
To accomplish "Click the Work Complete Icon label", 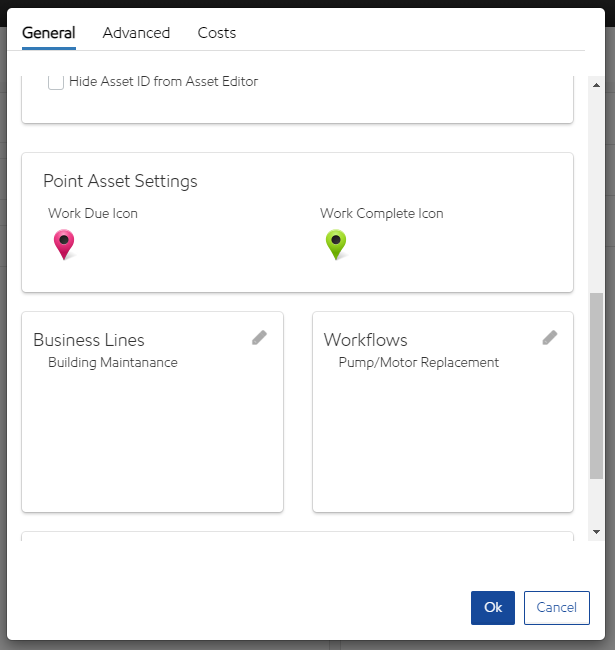I will point(381,213).
